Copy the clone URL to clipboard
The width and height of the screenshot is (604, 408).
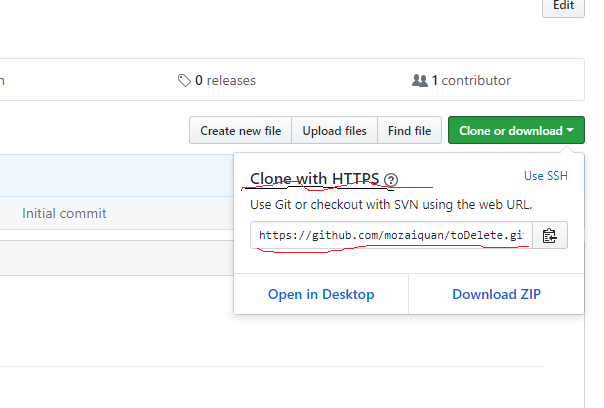[x=550, y=235]
